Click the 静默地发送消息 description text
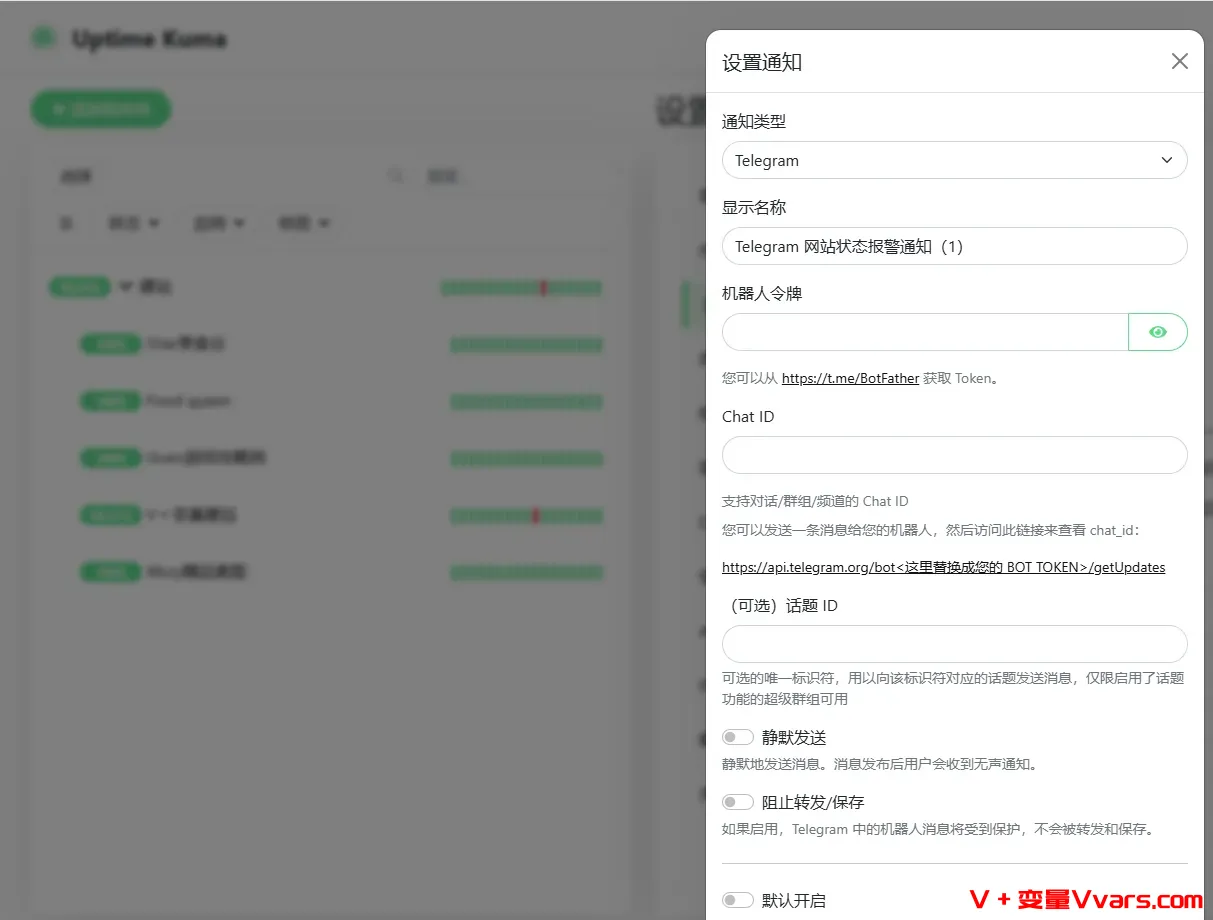 pyautogui.click(x=880, y=765)
